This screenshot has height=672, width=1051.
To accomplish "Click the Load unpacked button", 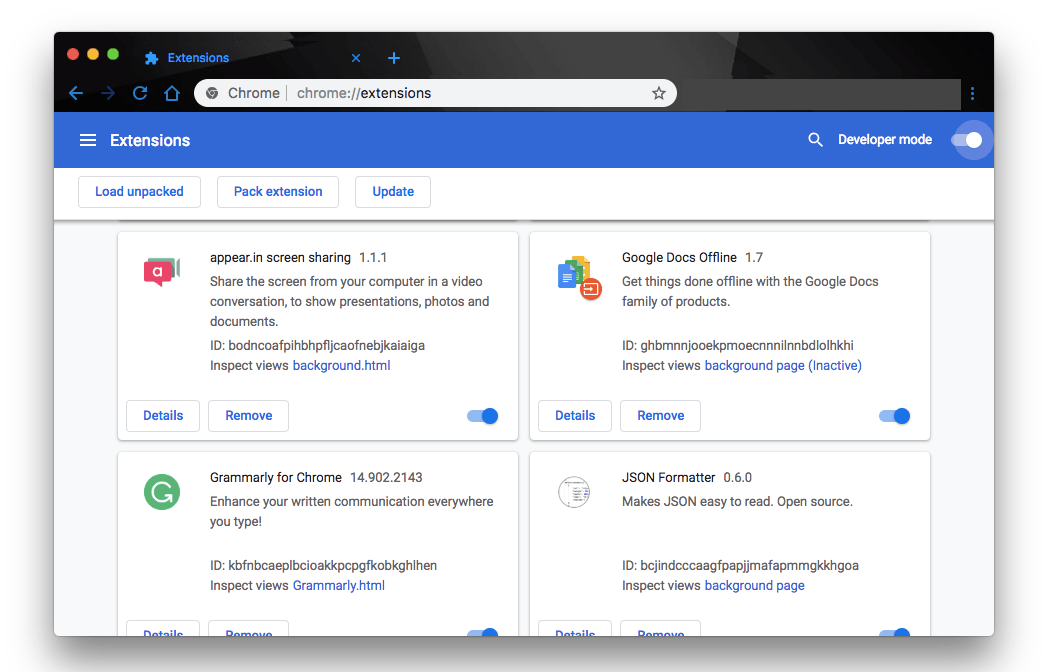I will pos(139,192).
